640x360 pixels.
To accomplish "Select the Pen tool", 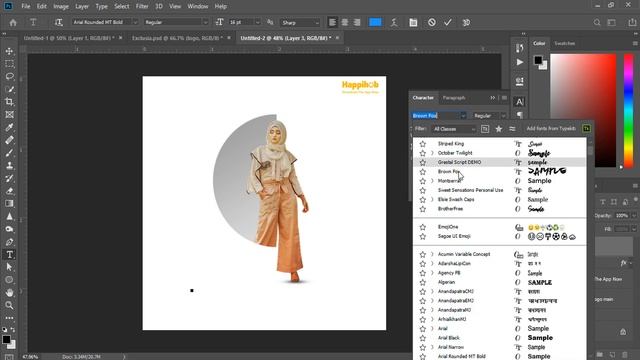I will click(9, 242).
